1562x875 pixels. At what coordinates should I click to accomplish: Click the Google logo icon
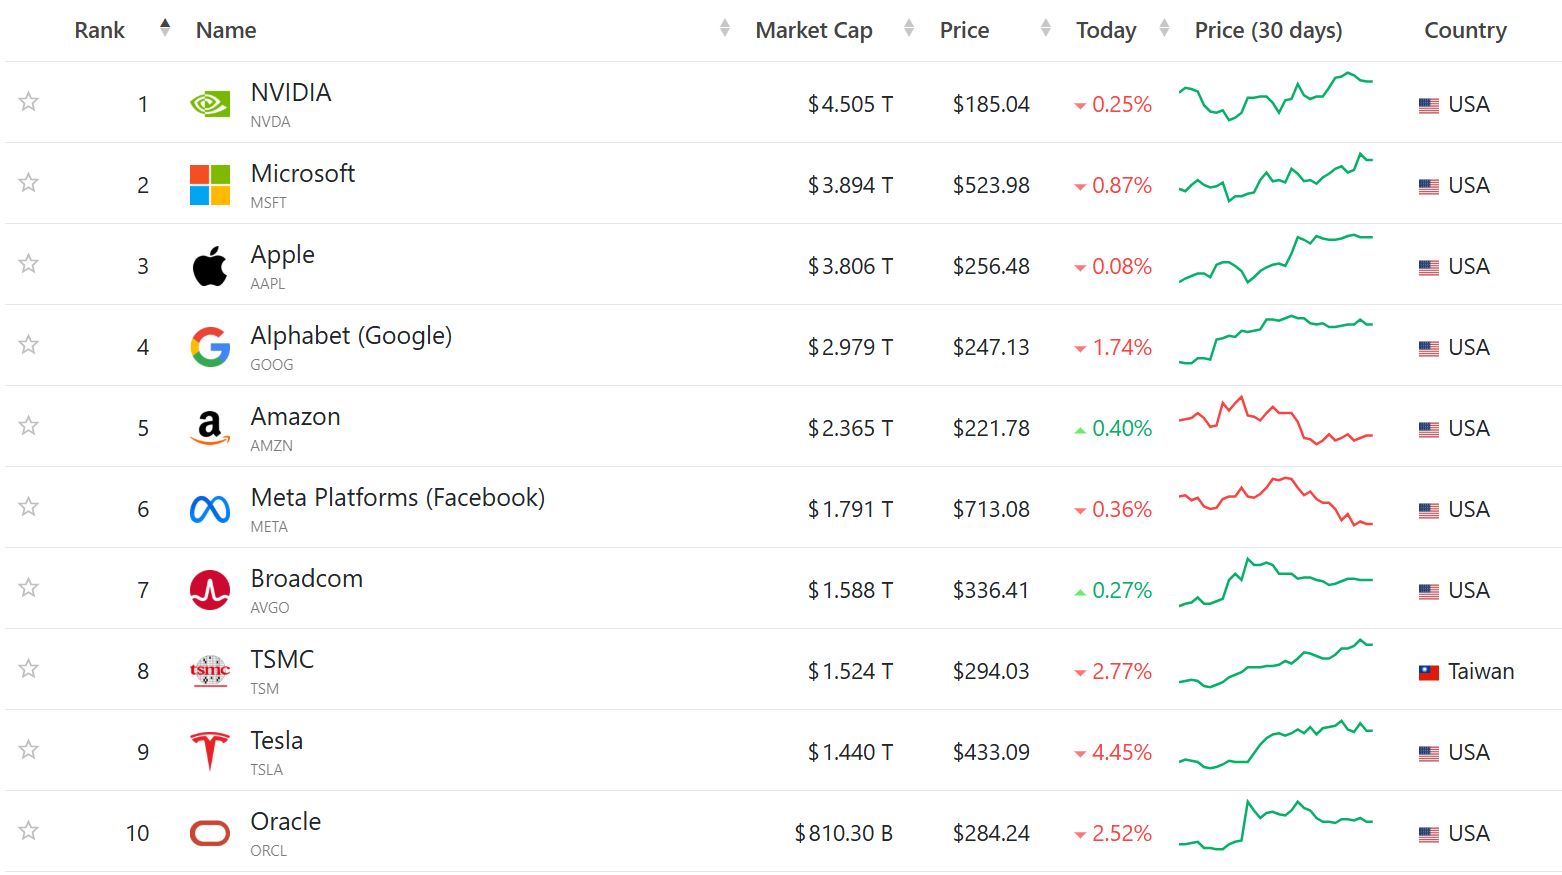210,347
